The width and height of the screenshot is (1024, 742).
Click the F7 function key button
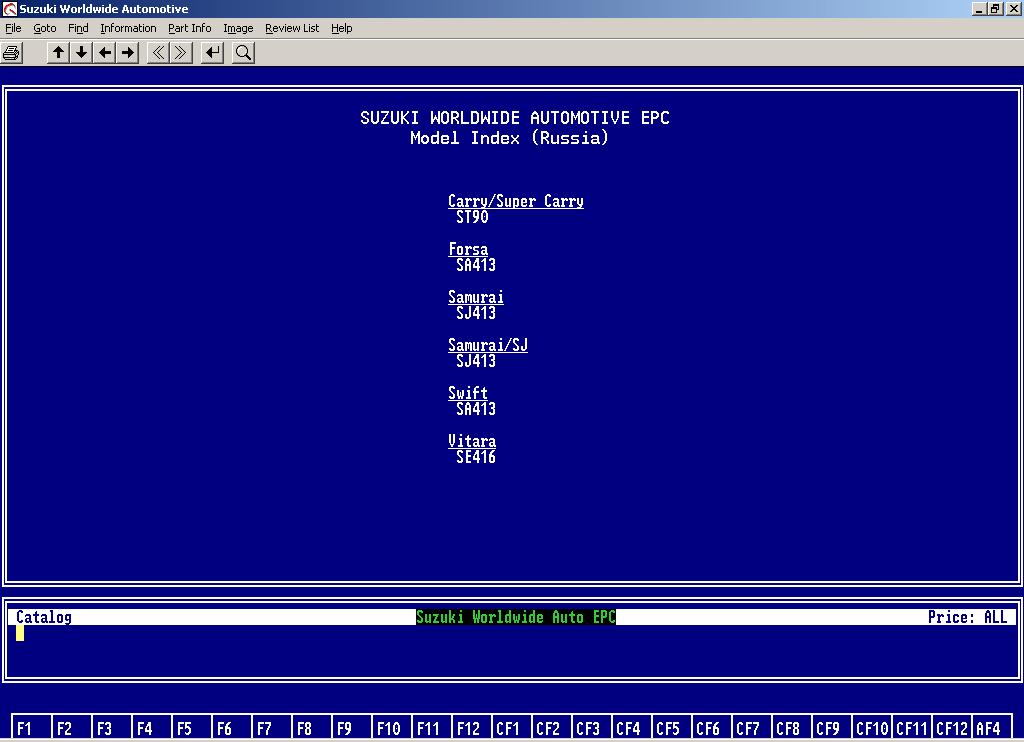(x=271, y=728)
